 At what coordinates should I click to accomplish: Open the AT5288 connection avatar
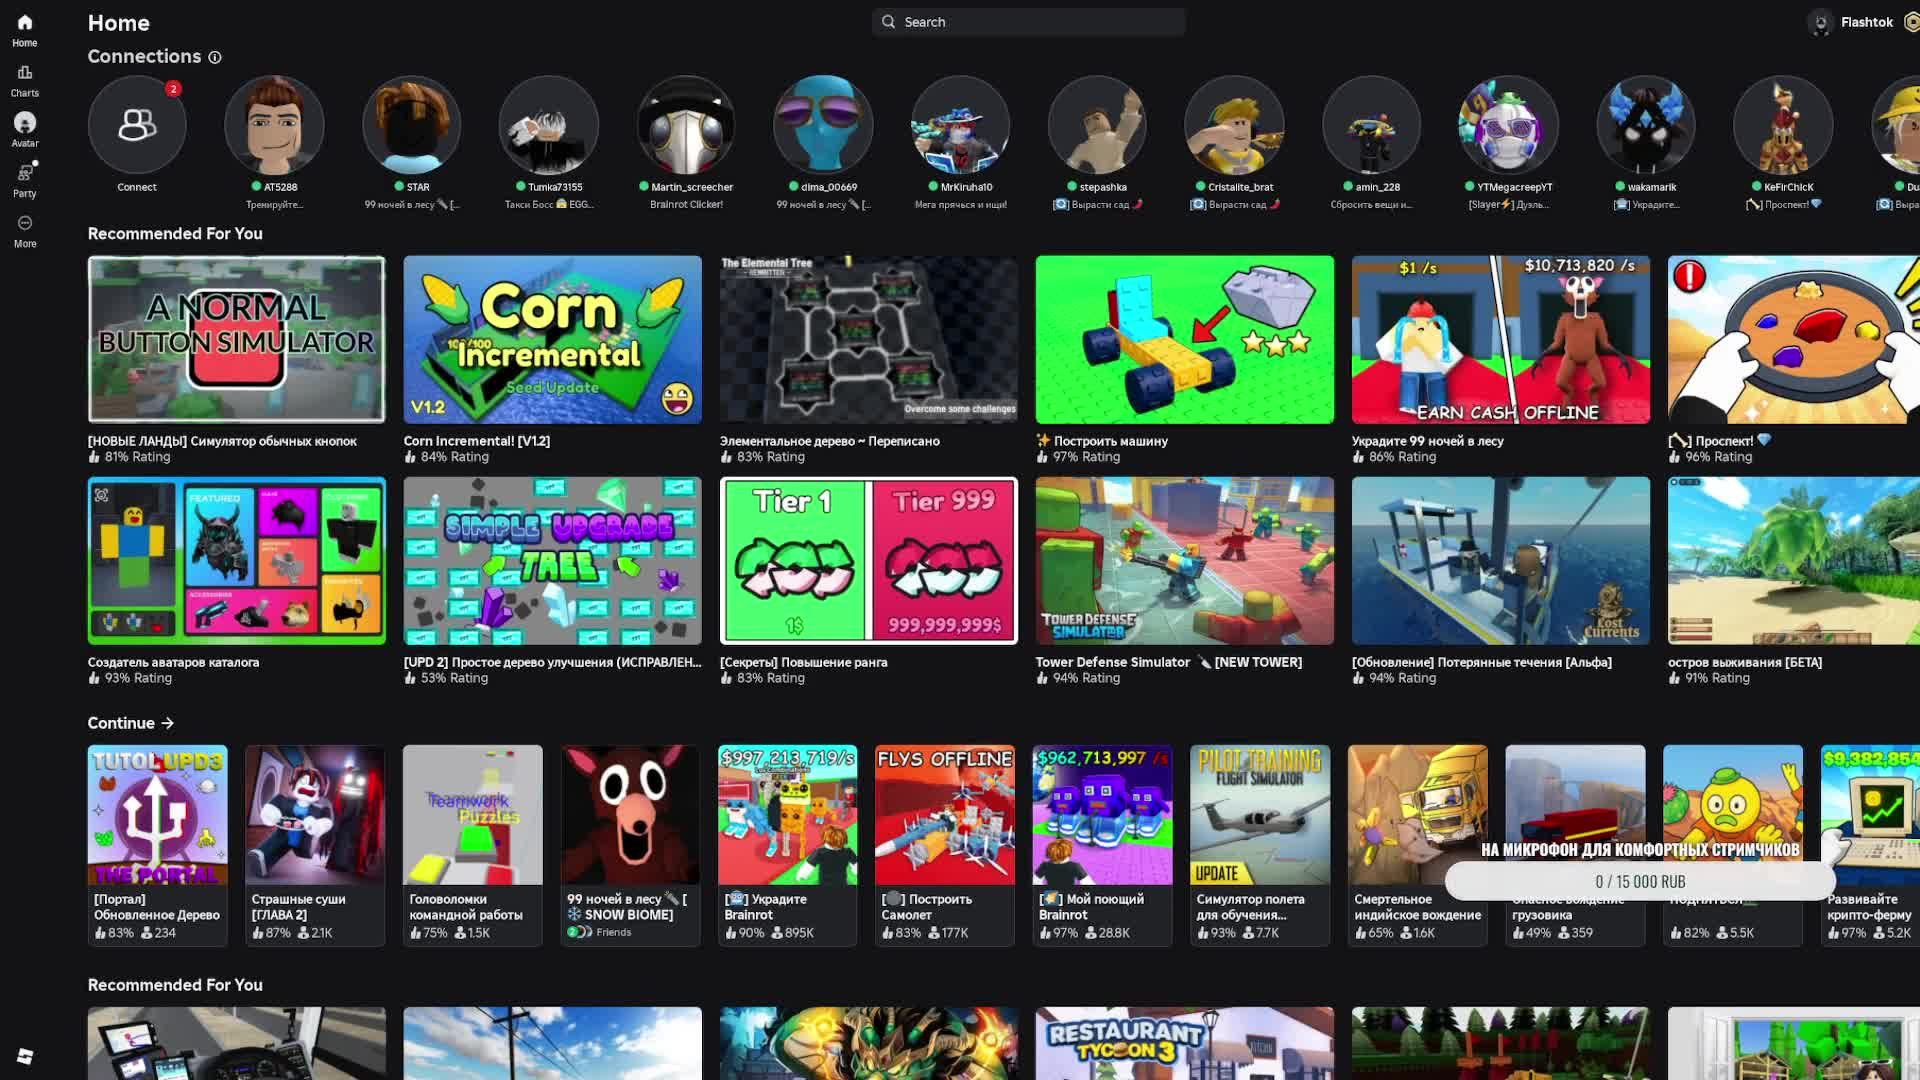tap(274, 125)
